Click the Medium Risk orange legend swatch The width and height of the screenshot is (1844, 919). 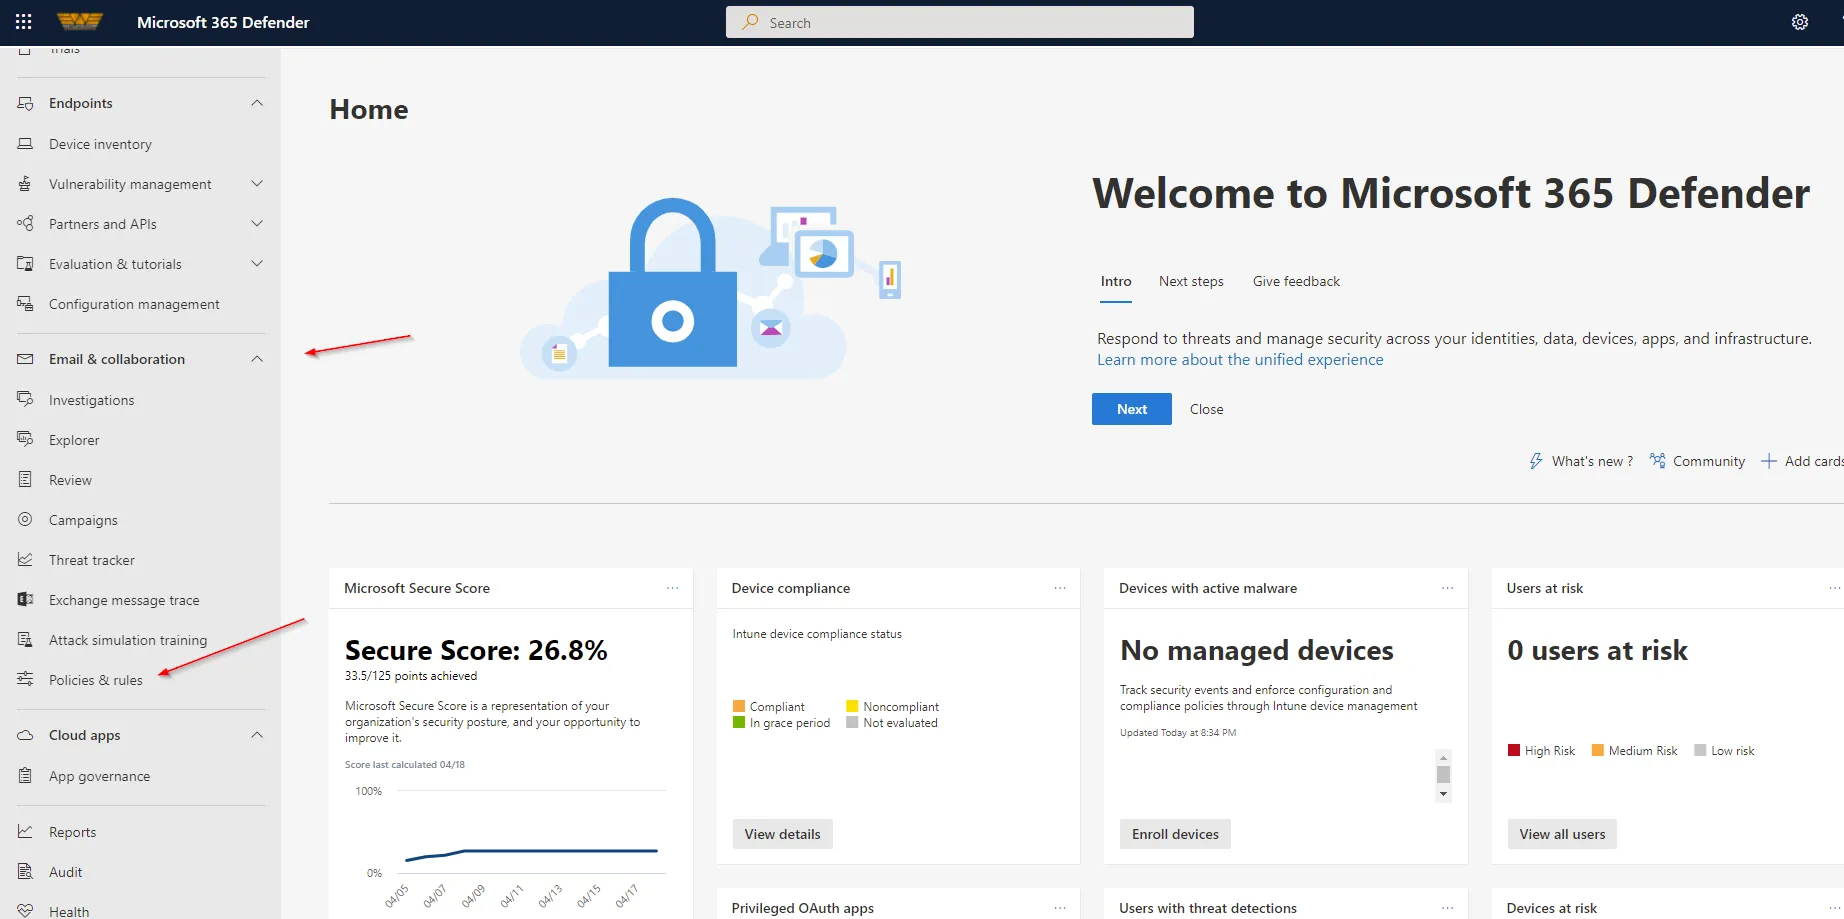click(1598, 750)
